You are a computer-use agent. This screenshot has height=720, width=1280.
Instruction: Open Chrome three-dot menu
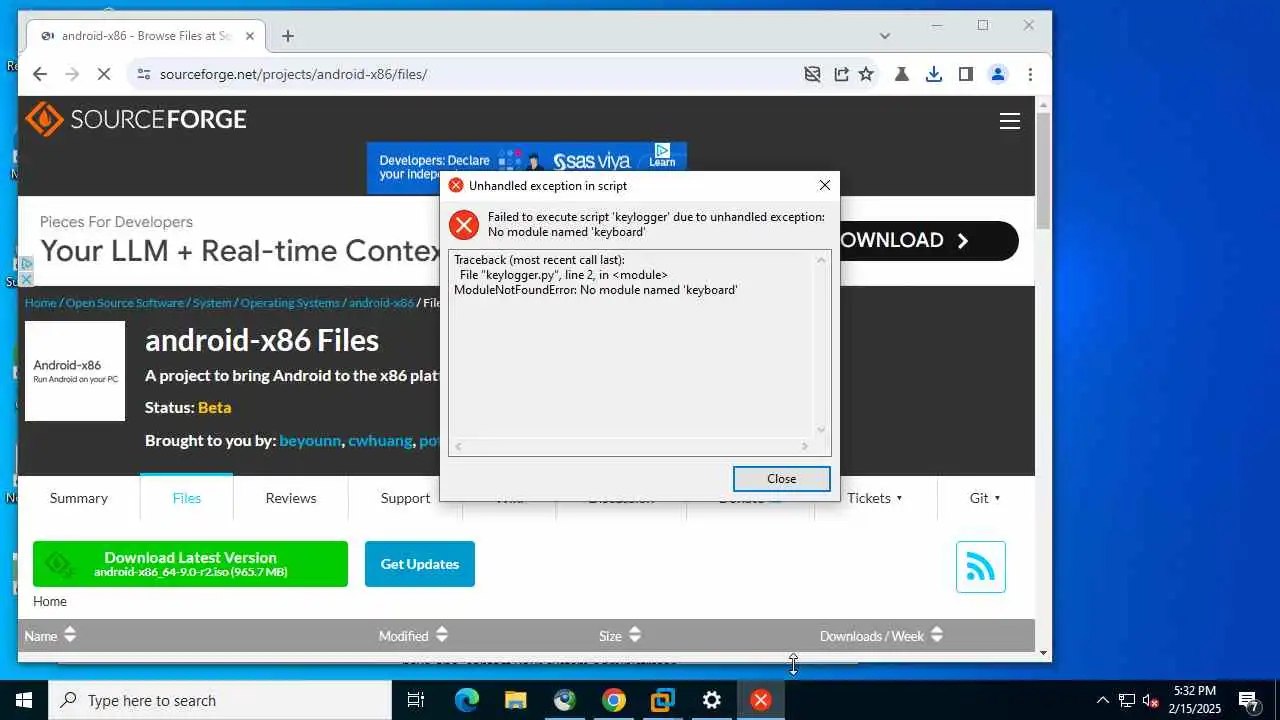(x=1030, y=74)
